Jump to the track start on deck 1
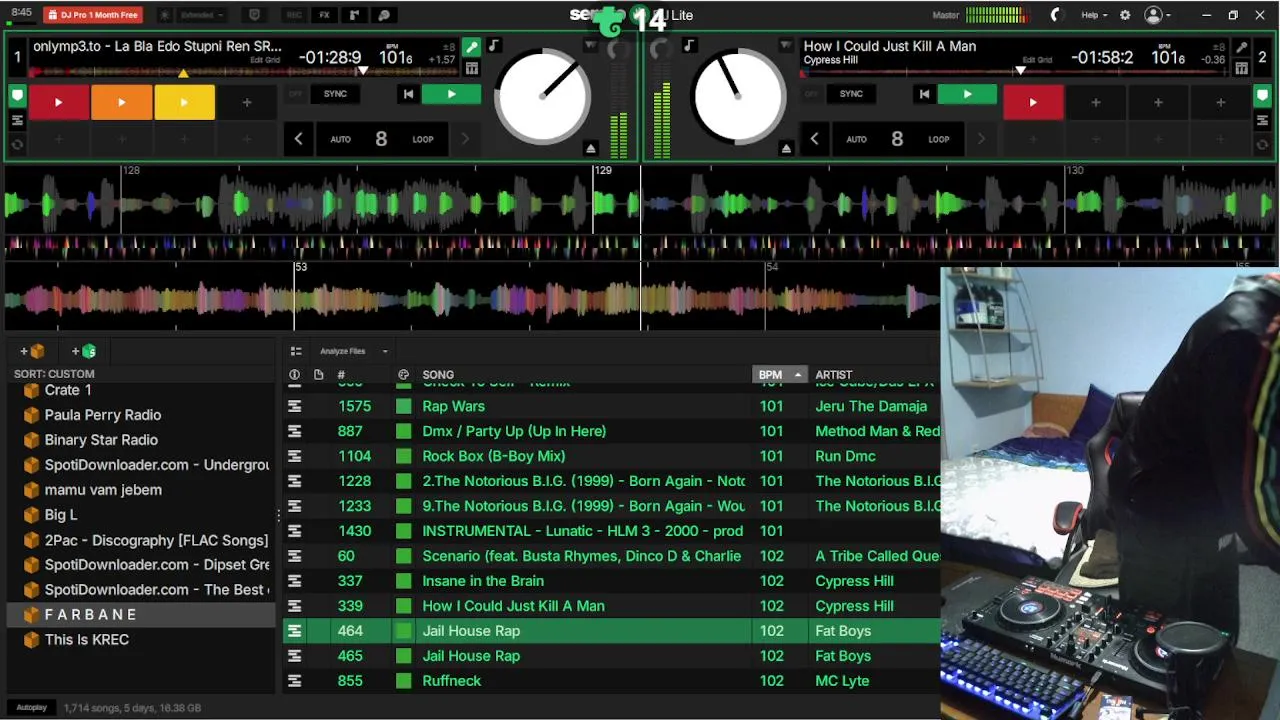 408,94
